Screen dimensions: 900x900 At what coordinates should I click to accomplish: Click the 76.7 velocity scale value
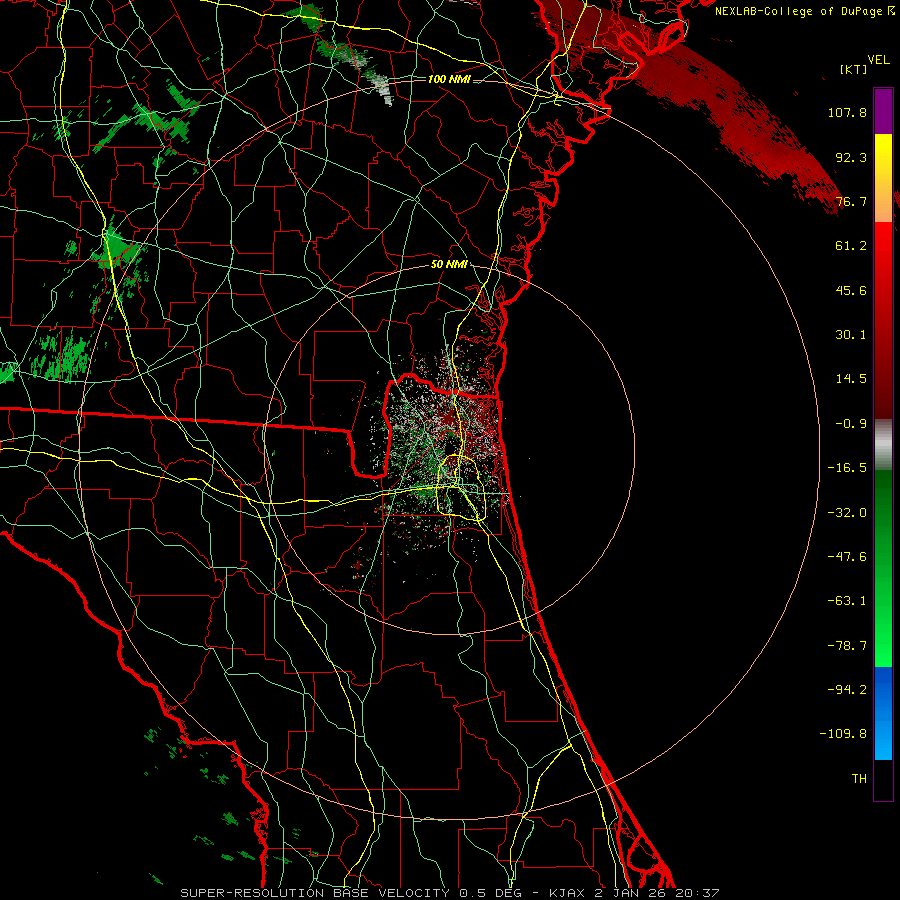851,201
